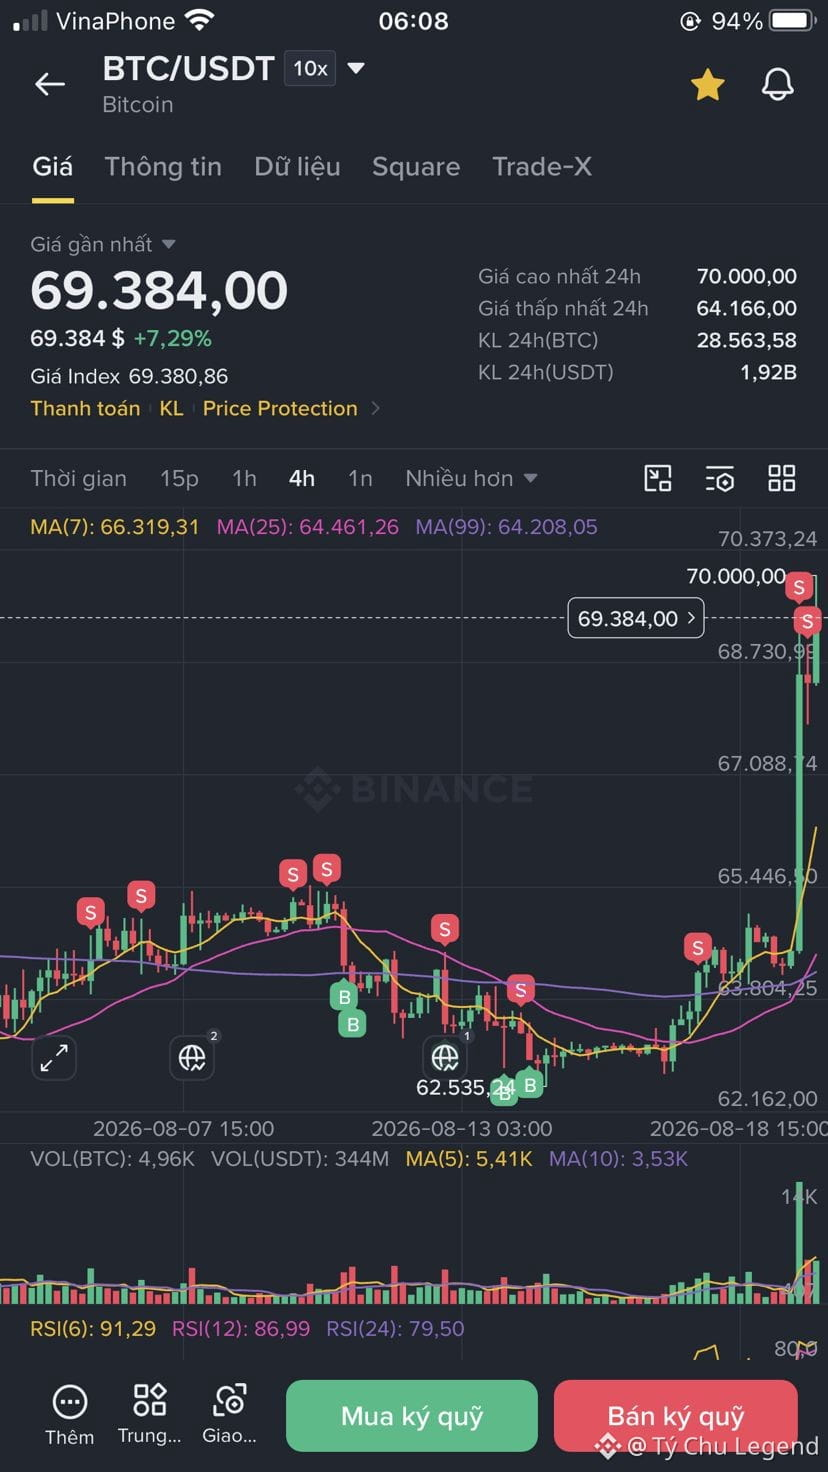Open Price Protection details
This screenshot has height=1472, width=828.
click(x=280, y=408)
